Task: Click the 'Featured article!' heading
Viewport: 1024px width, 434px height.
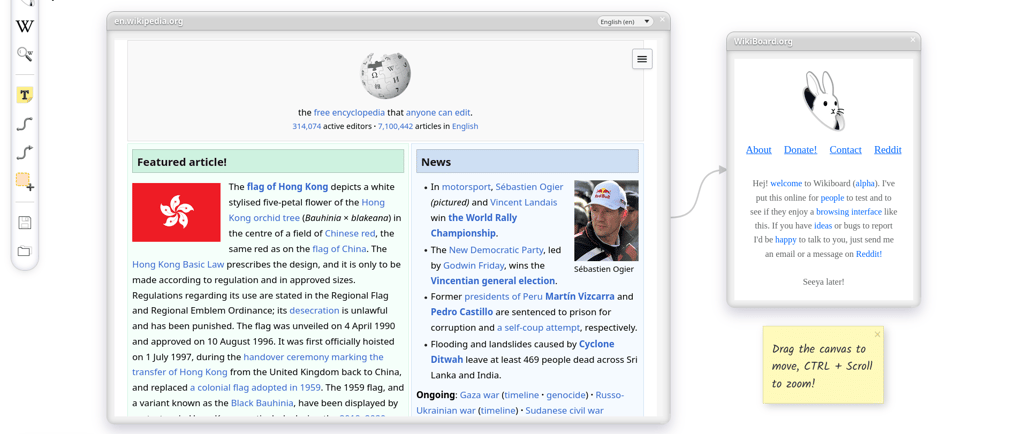Action: click(182, 162)
